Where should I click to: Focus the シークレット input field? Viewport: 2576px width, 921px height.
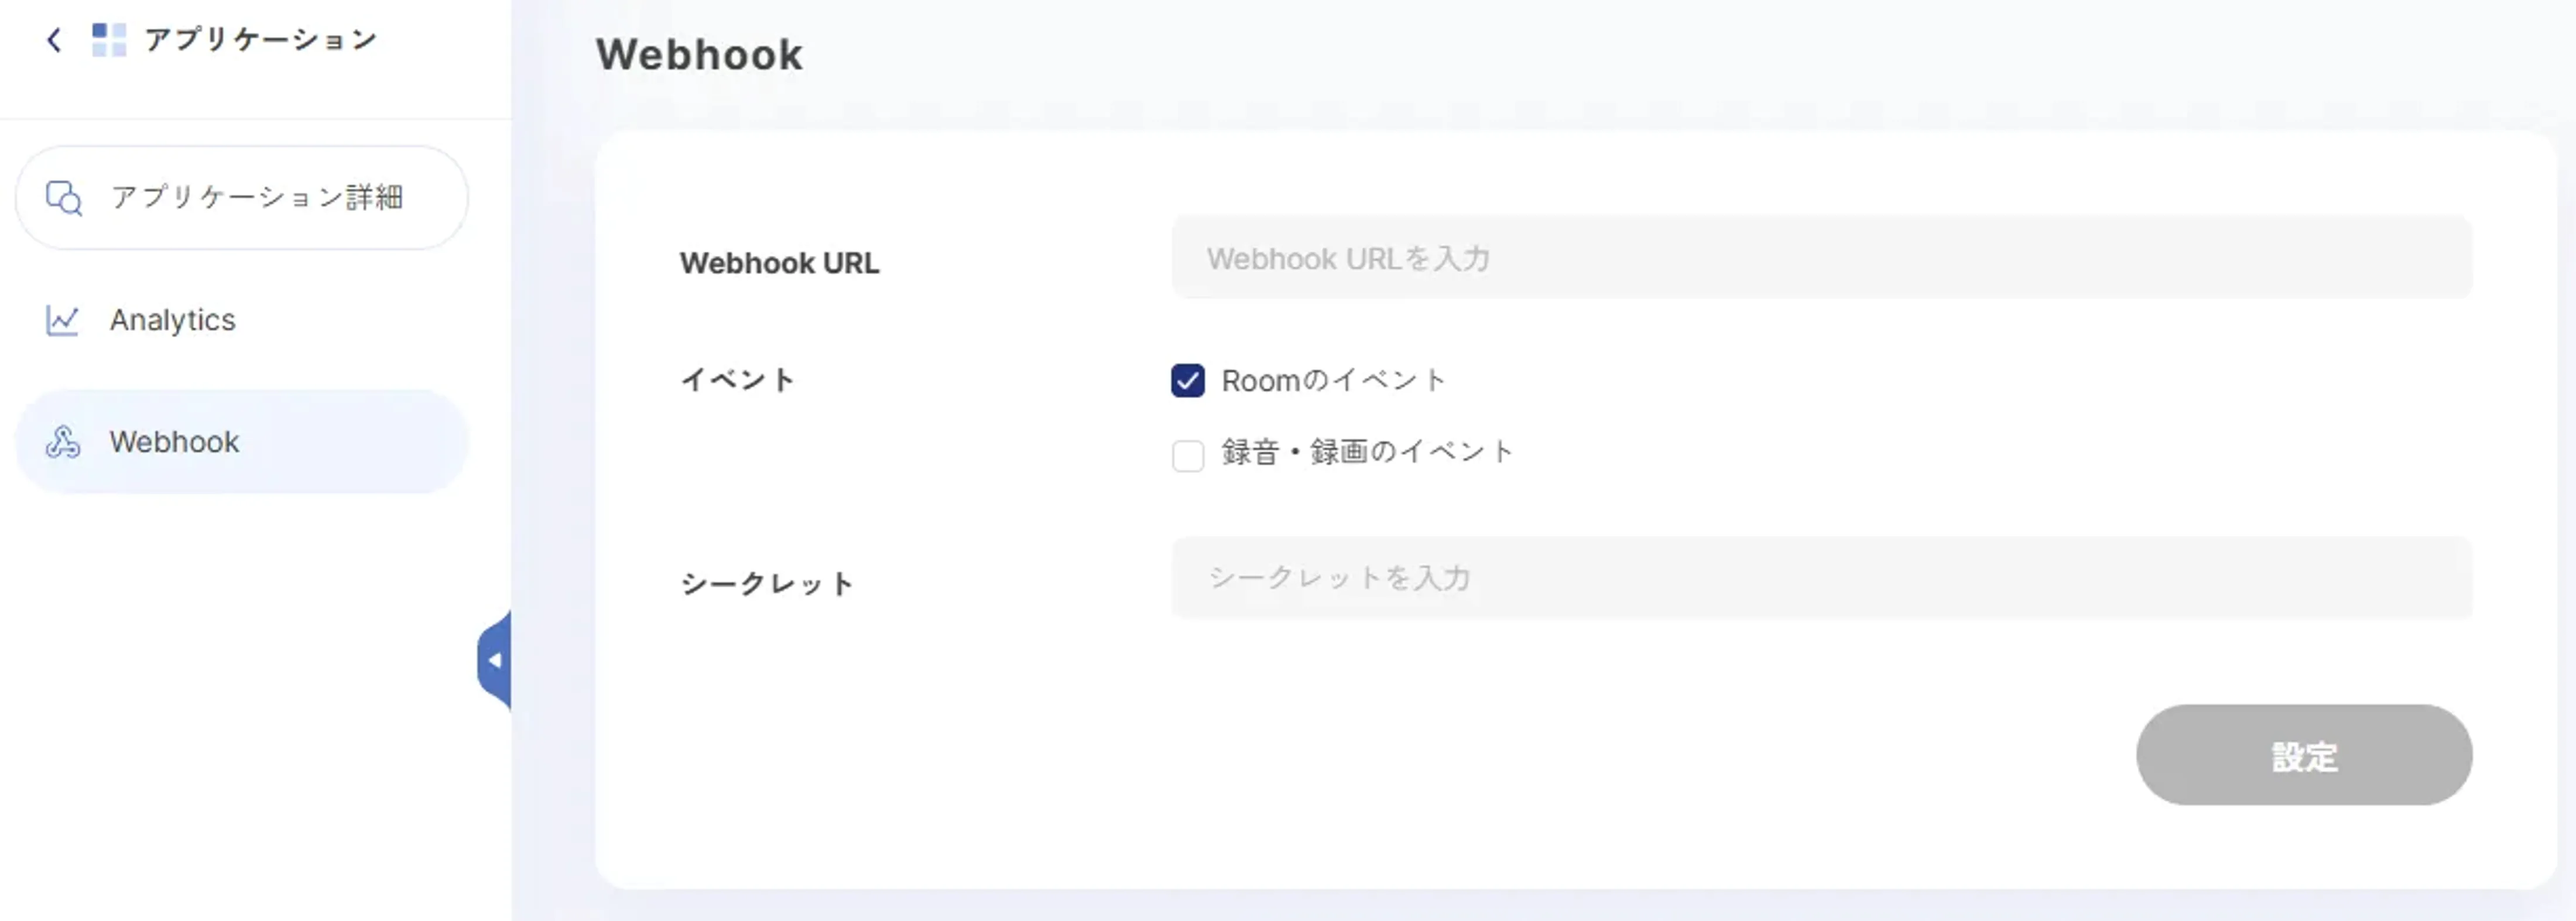click(x=1821, y=578)
